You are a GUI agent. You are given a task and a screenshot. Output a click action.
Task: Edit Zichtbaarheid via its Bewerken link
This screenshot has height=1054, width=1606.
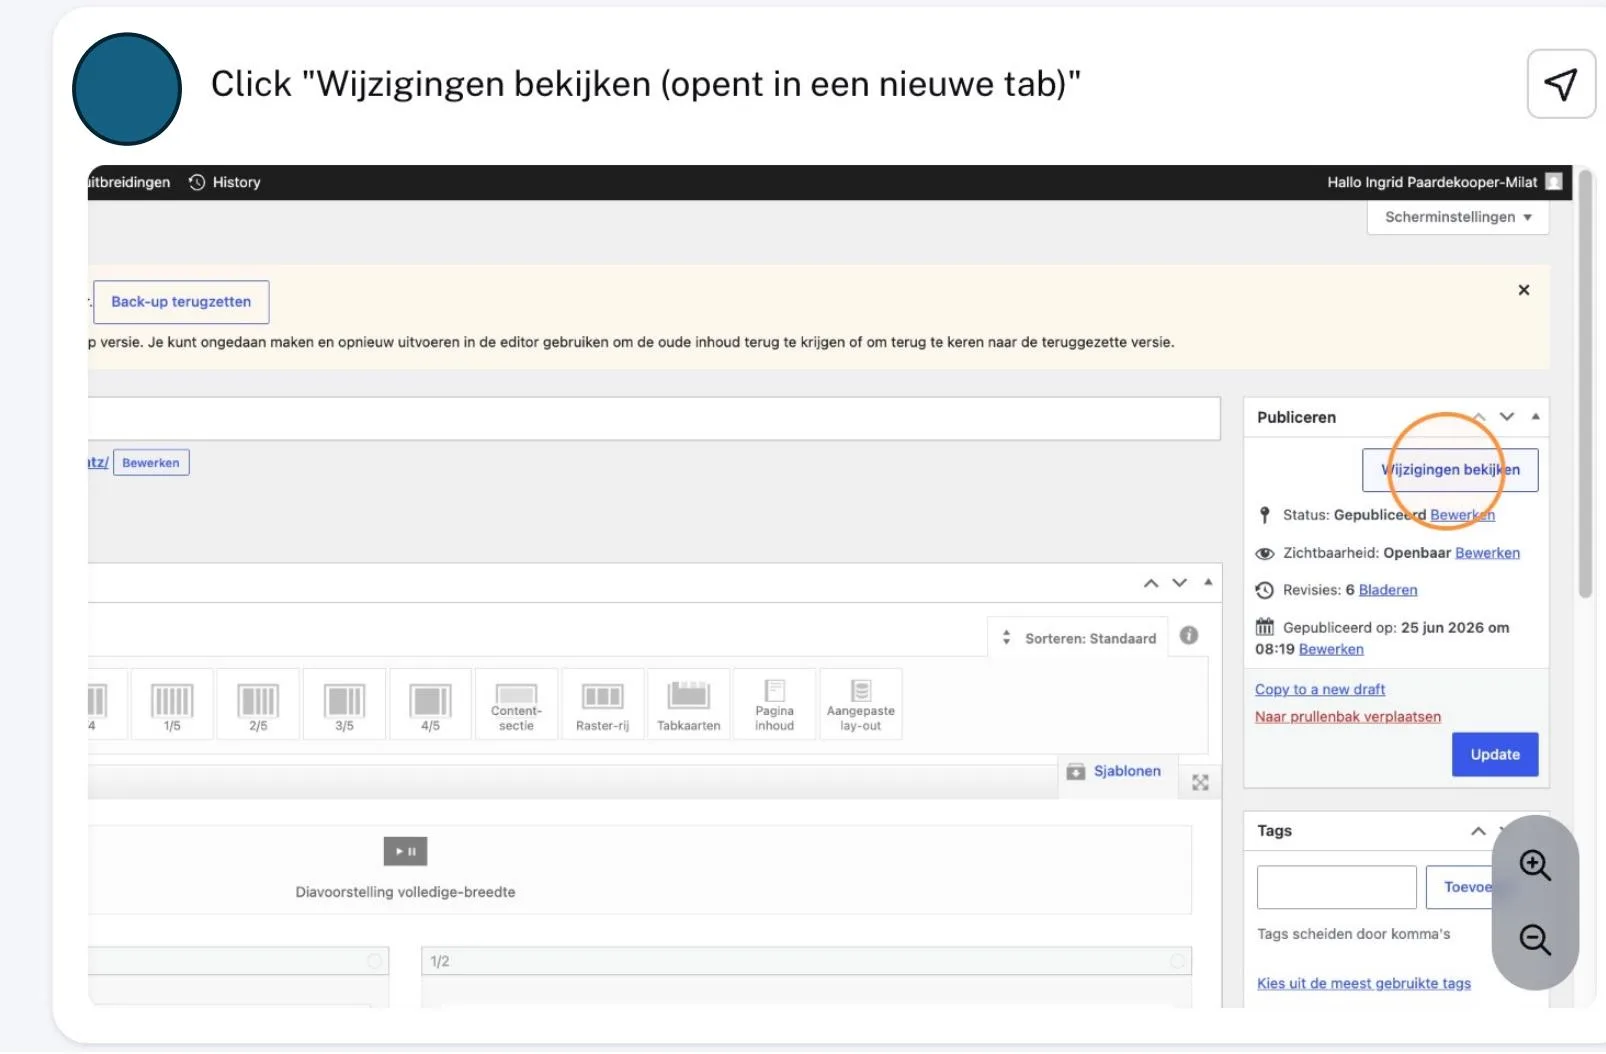tap(1487, 553)
